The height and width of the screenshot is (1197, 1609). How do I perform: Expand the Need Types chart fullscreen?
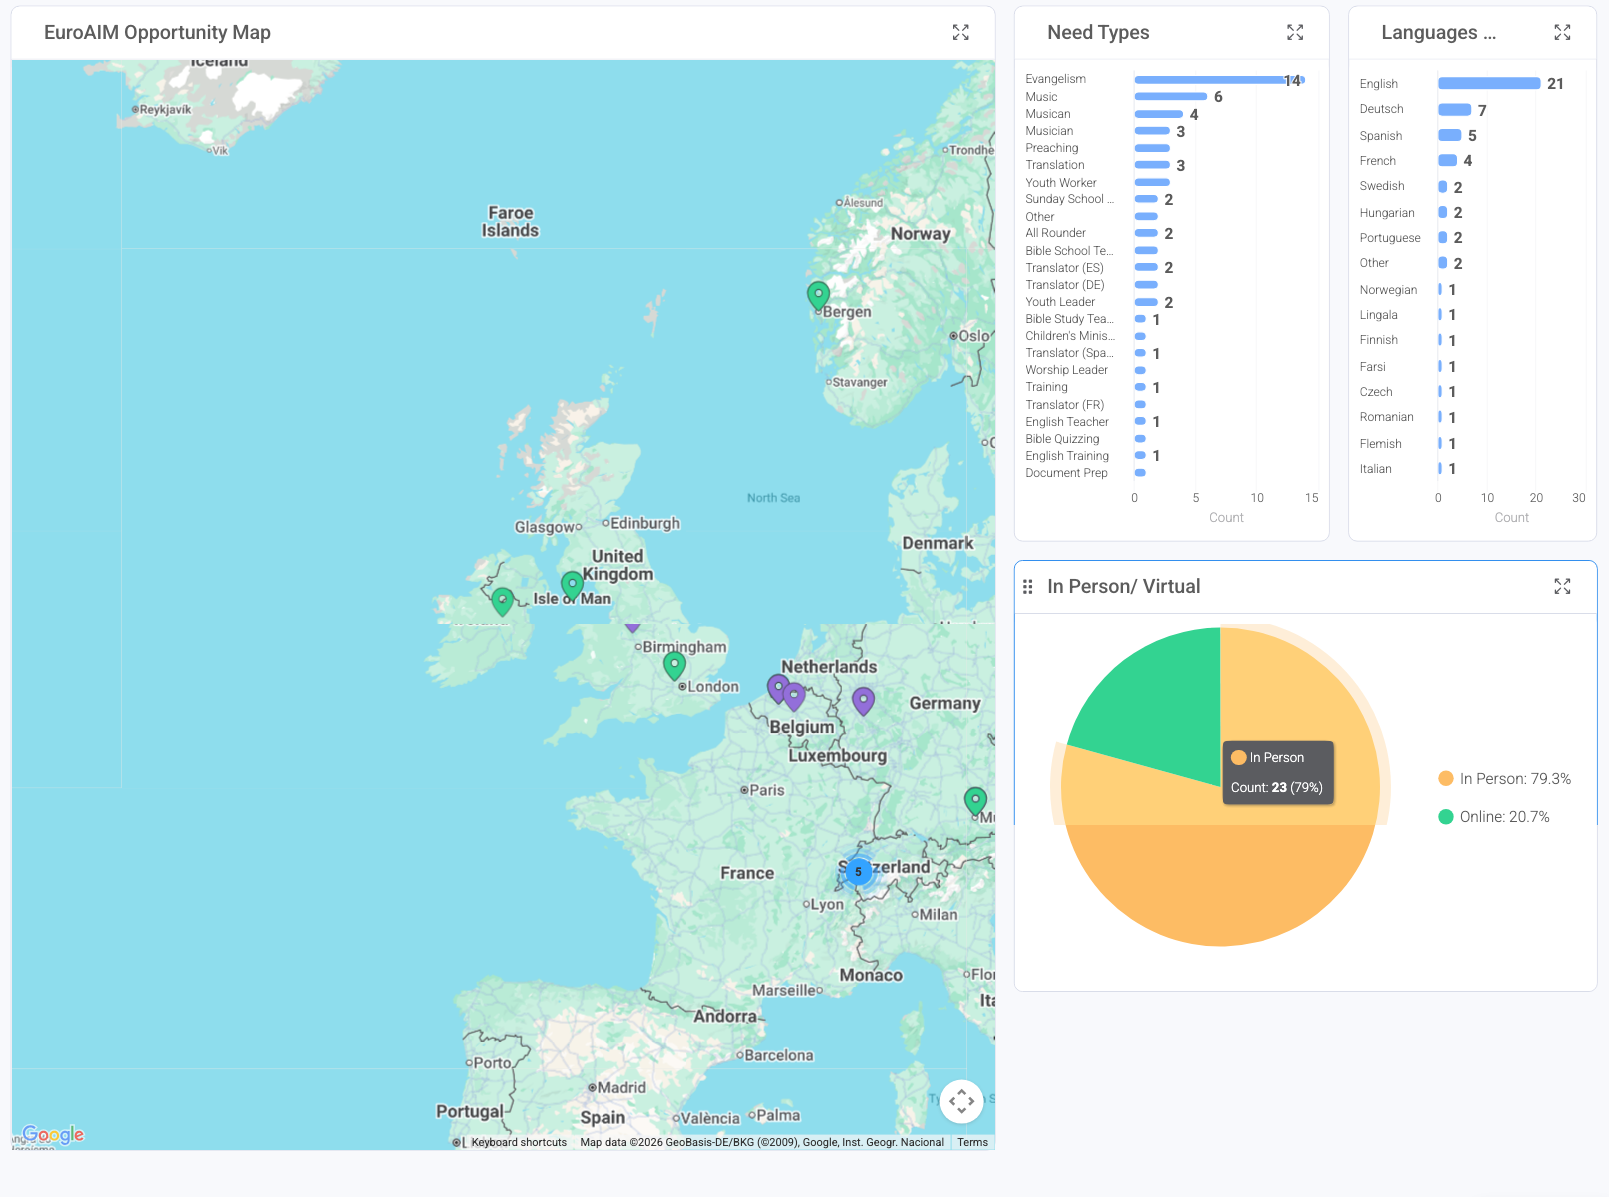click(1294, 33)
